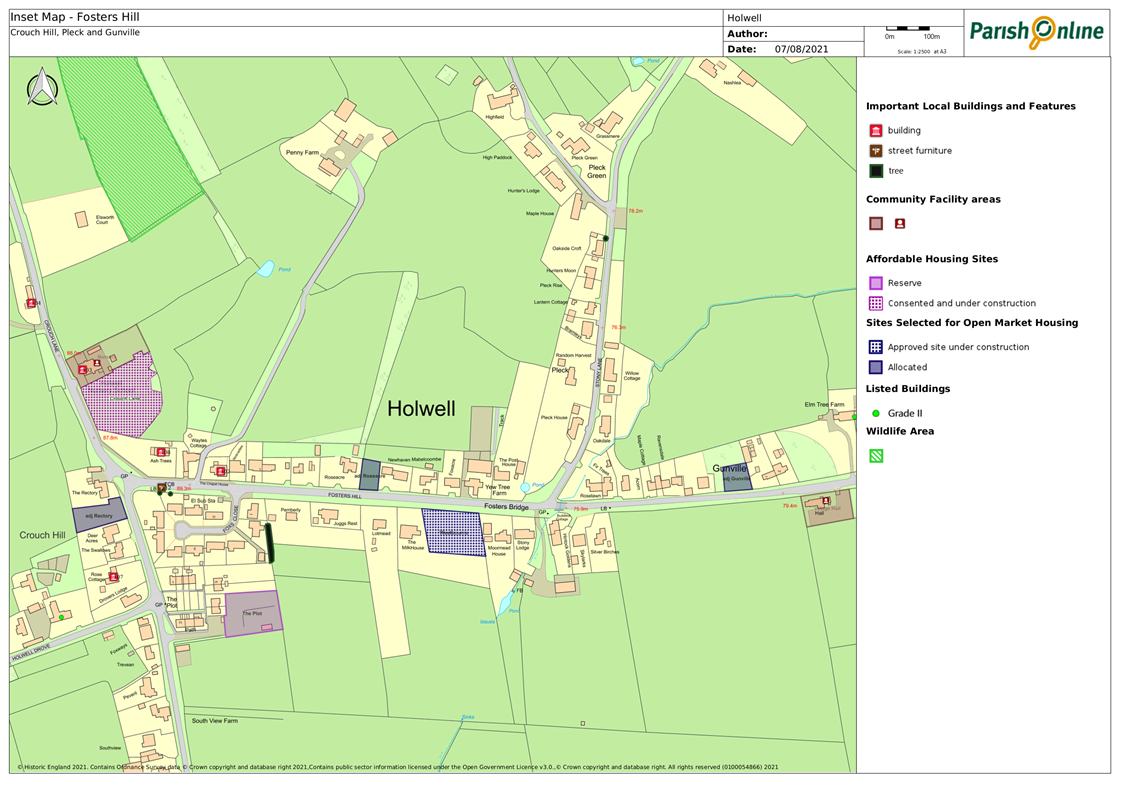The height and width of the screenshot is (793, 1121).
Task: Click the long dark tree belt east of Foxs Close
Action: coord(270,543)
